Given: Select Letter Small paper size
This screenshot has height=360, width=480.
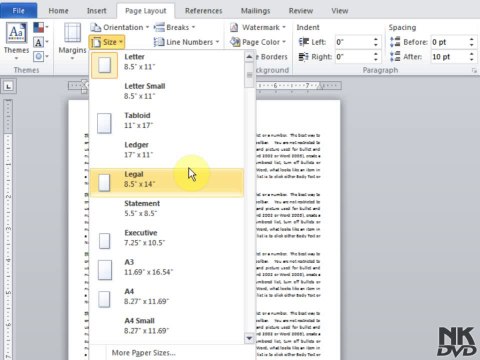Looking at the screenshot, I should tap(167, 91).
